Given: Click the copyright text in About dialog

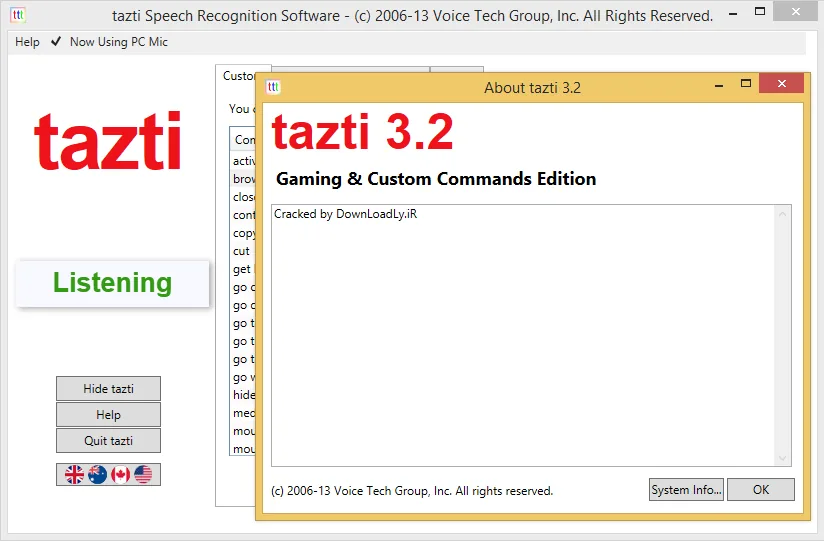Looking at the screenshot, I should point(412,491).
